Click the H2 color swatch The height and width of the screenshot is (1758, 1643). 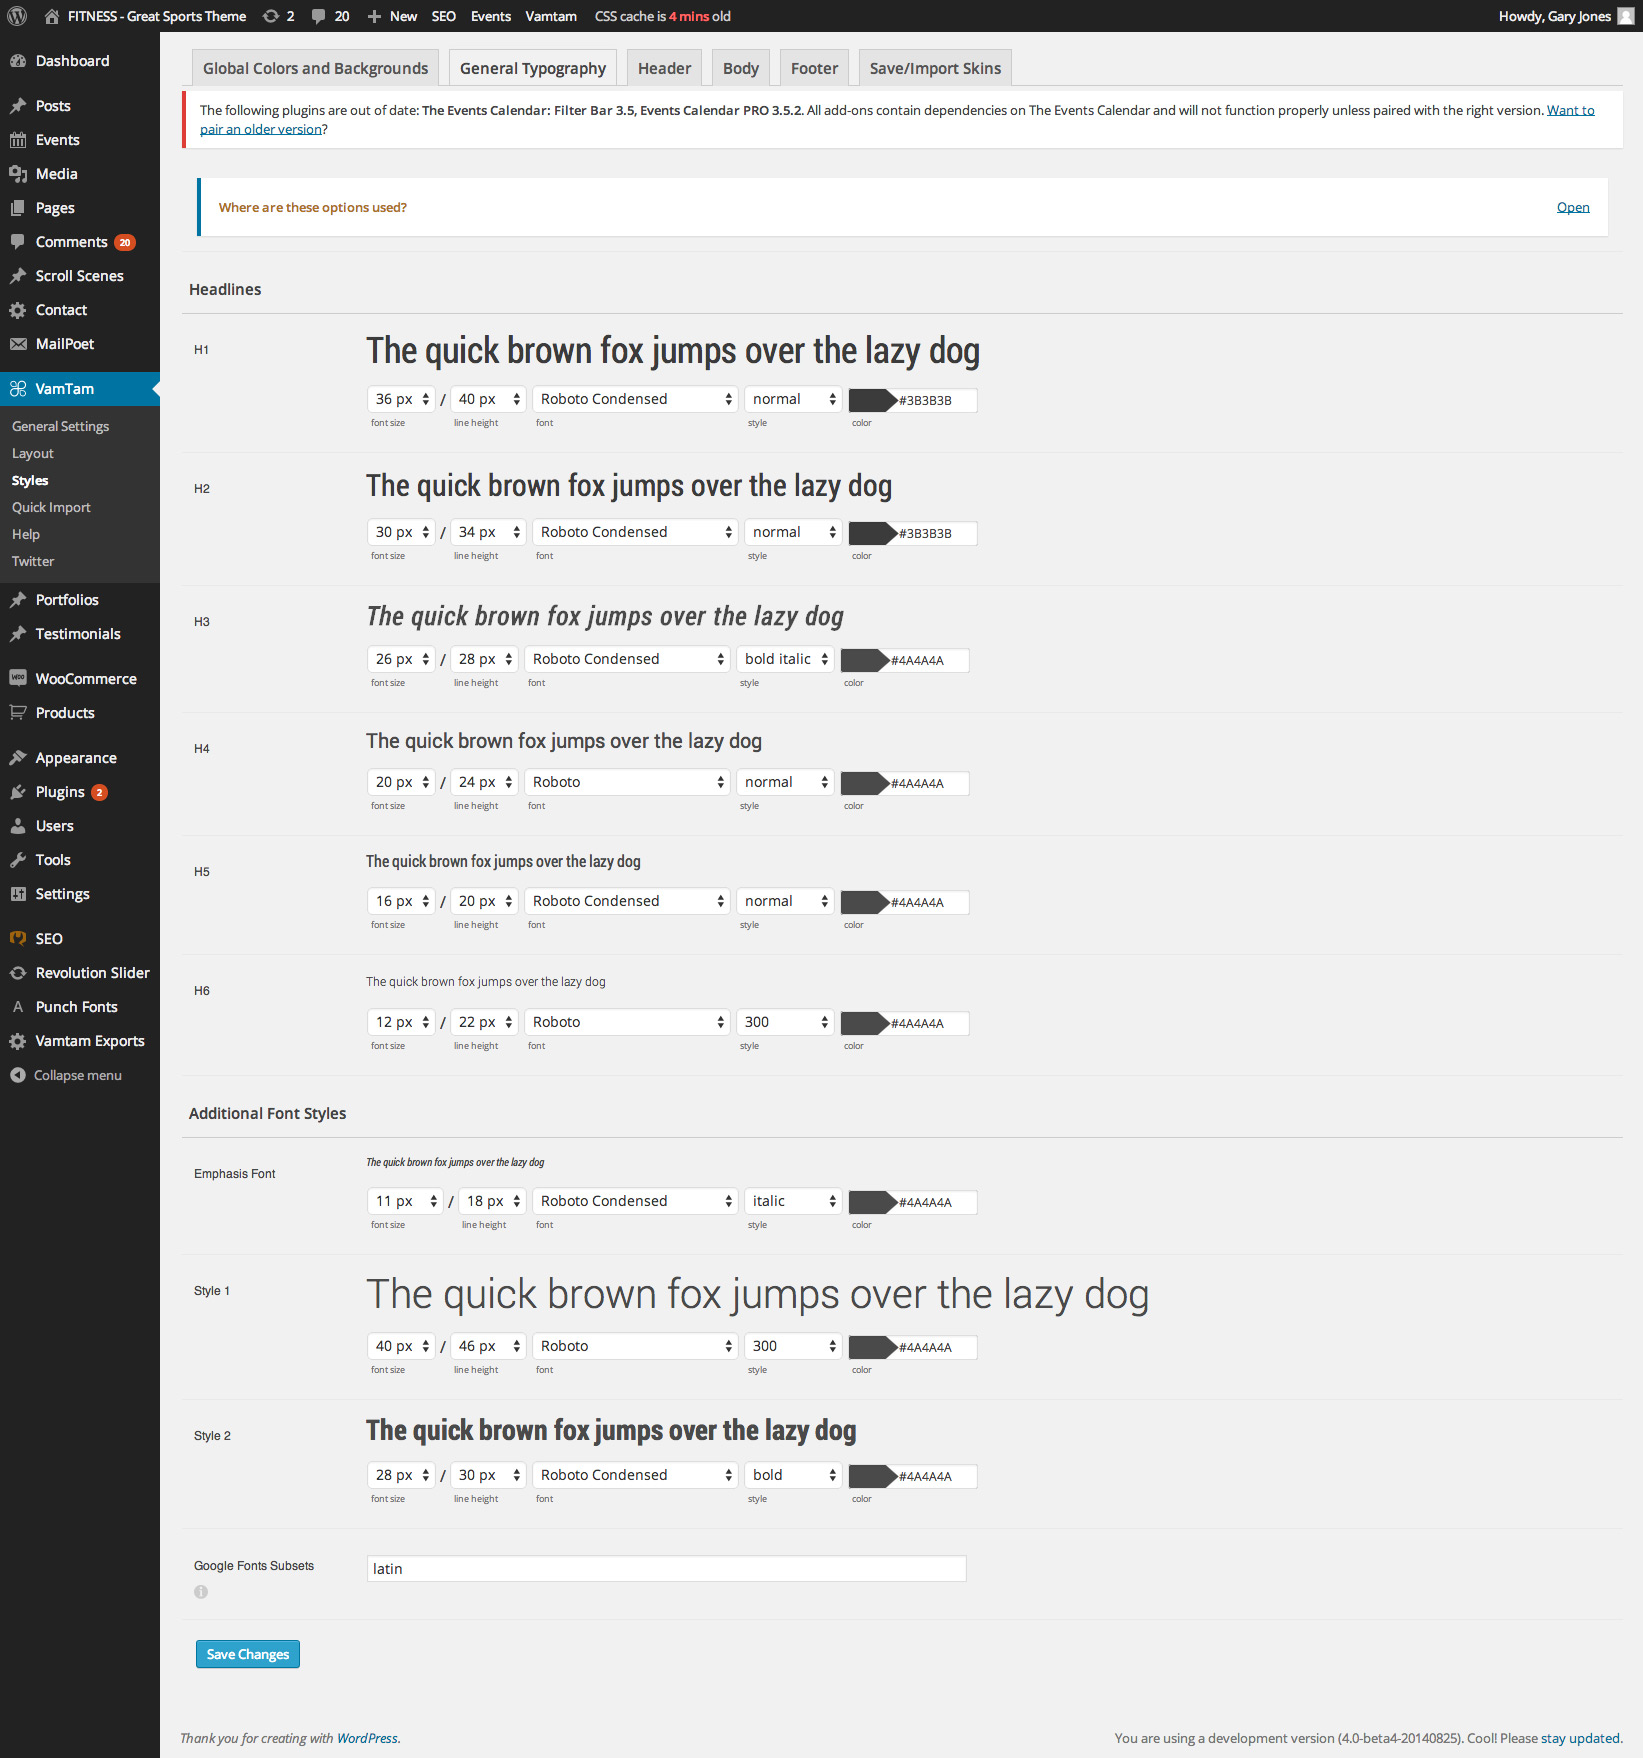870,533
